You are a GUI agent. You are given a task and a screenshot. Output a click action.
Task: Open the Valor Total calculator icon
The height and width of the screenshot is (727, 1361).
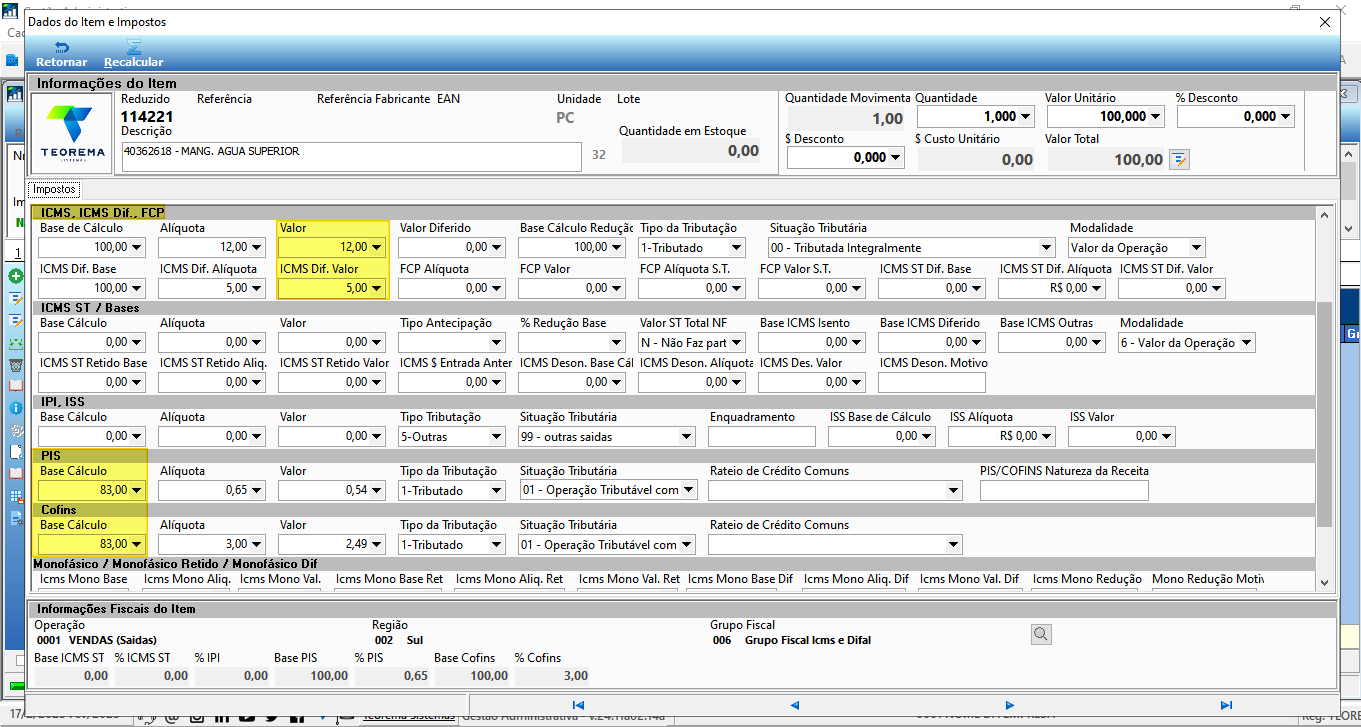[x=1179, y=159]
